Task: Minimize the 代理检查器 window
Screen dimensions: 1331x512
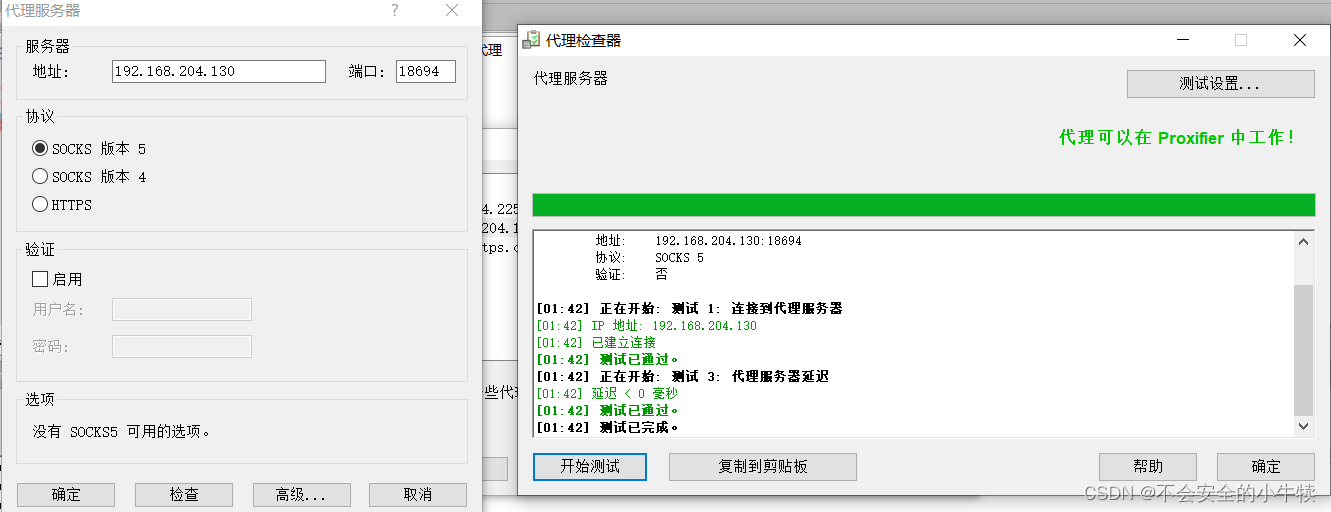Action: (x=1183, y=40)
